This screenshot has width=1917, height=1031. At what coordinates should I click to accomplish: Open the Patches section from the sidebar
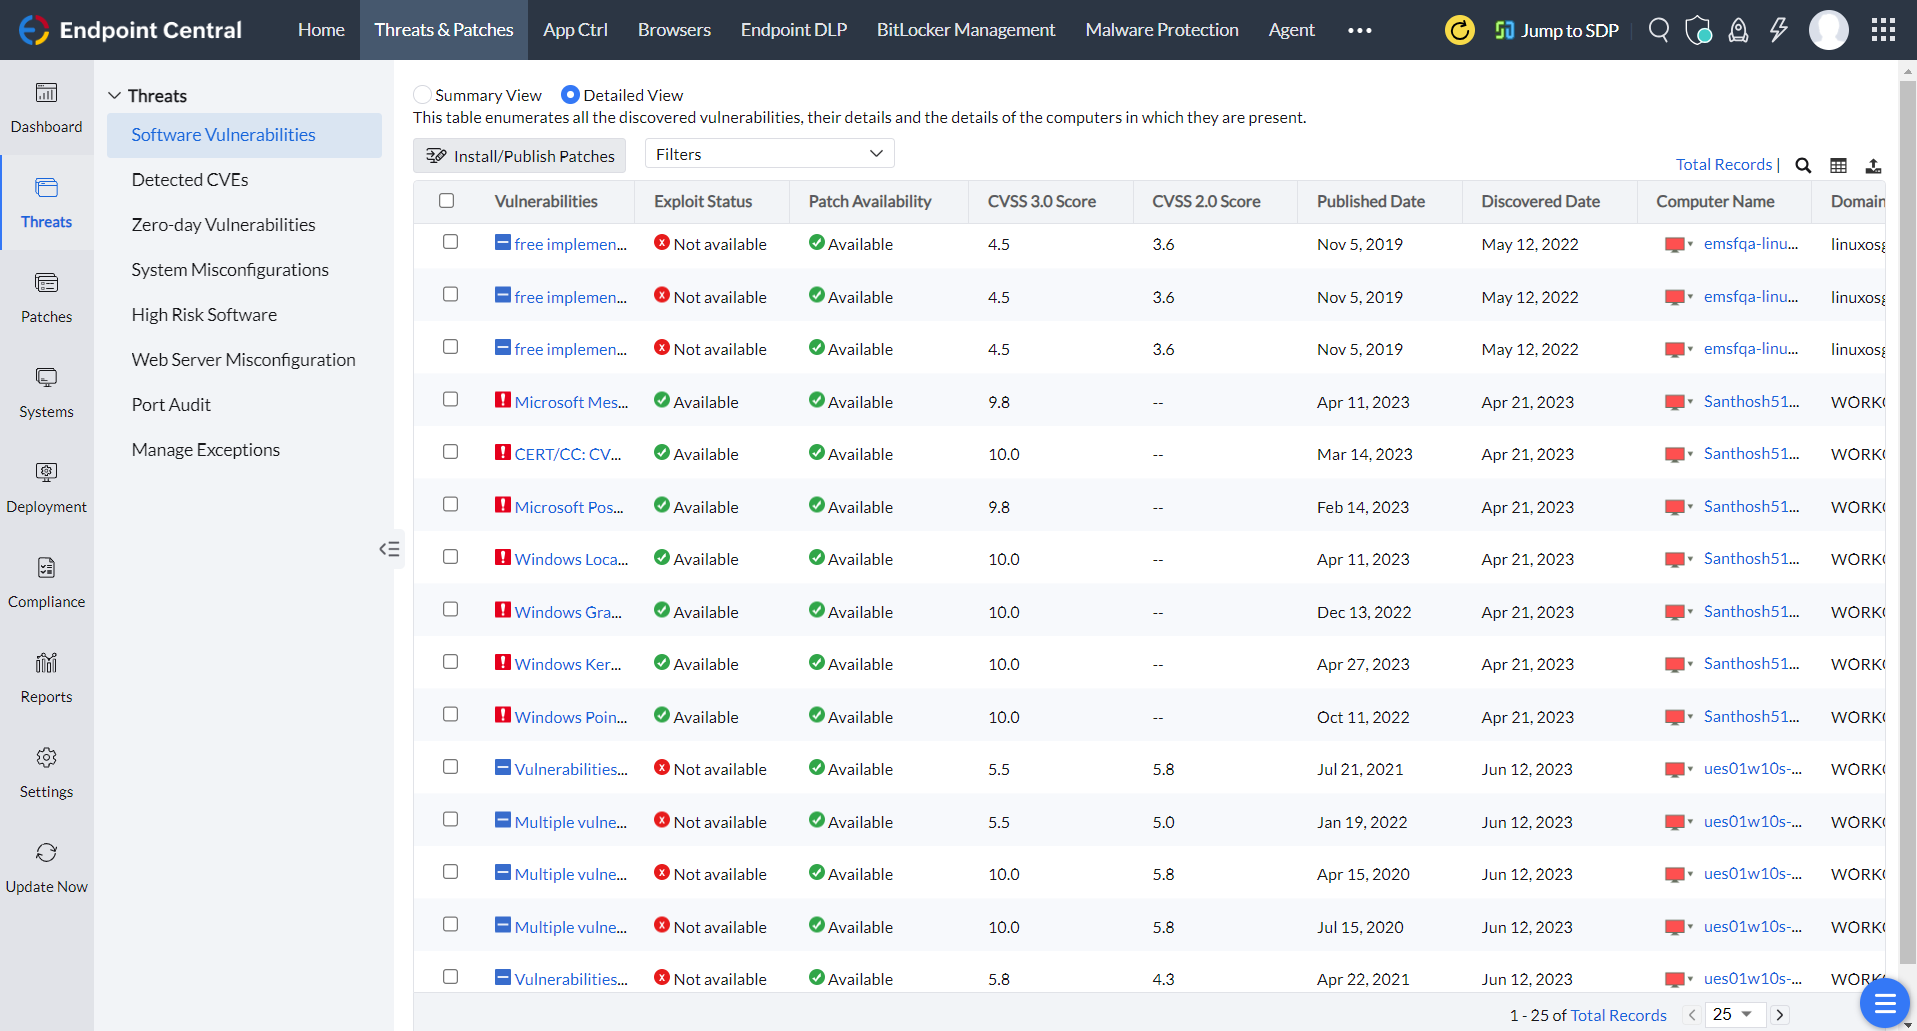click(x=46, y=297)
